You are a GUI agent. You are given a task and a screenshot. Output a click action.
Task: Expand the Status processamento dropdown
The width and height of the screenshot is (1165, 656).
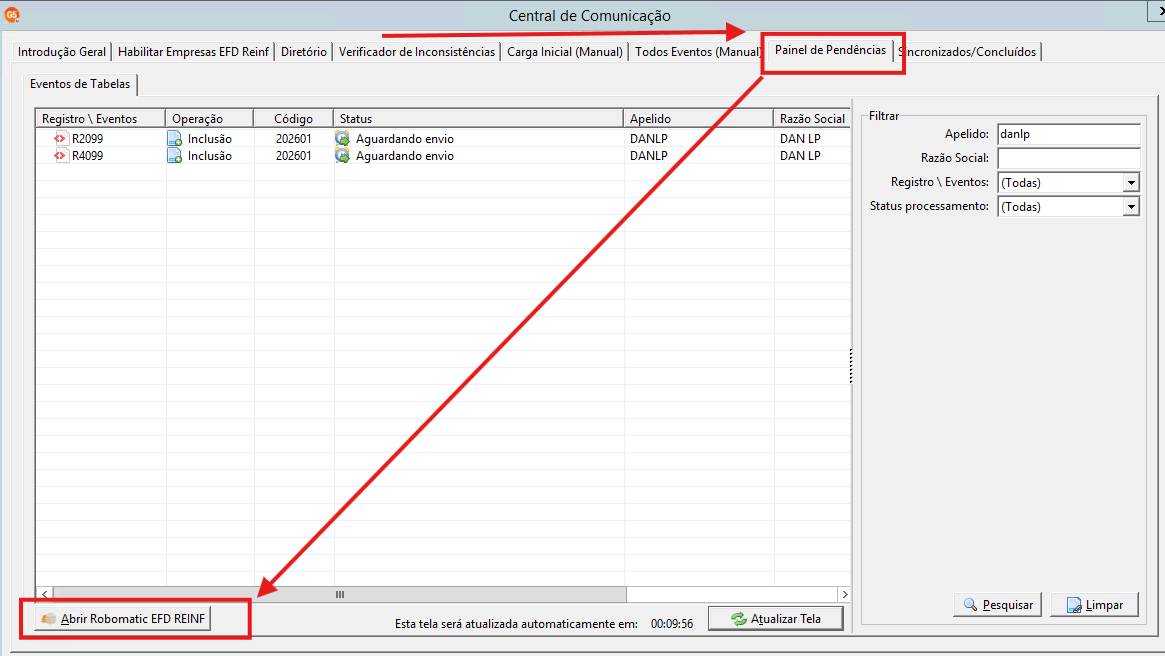[x=1131, y=207]
